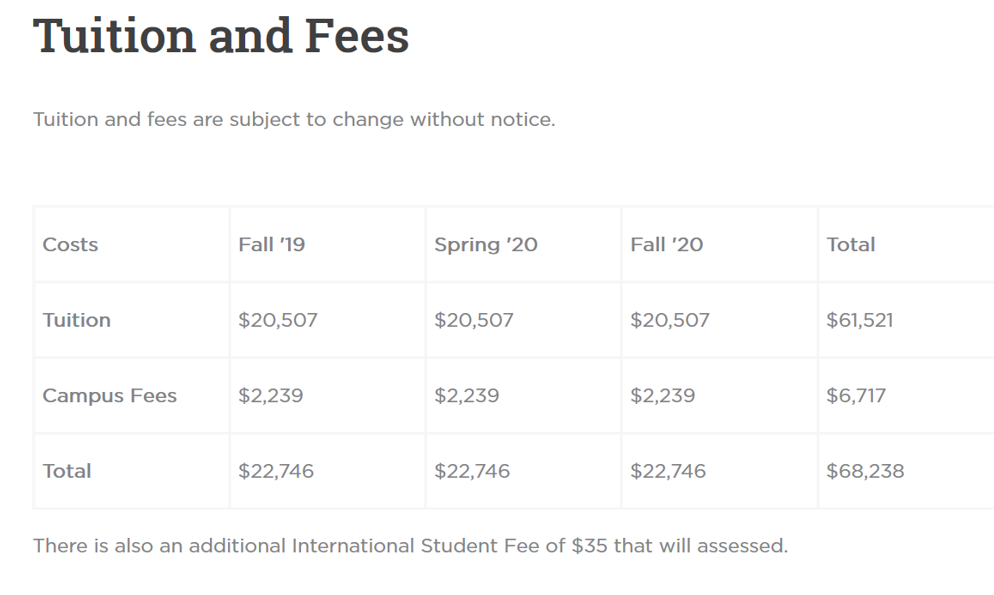This screenshot has width=994, height=595.
Task: Click the Tuition row label
Action: coord(77,320)
